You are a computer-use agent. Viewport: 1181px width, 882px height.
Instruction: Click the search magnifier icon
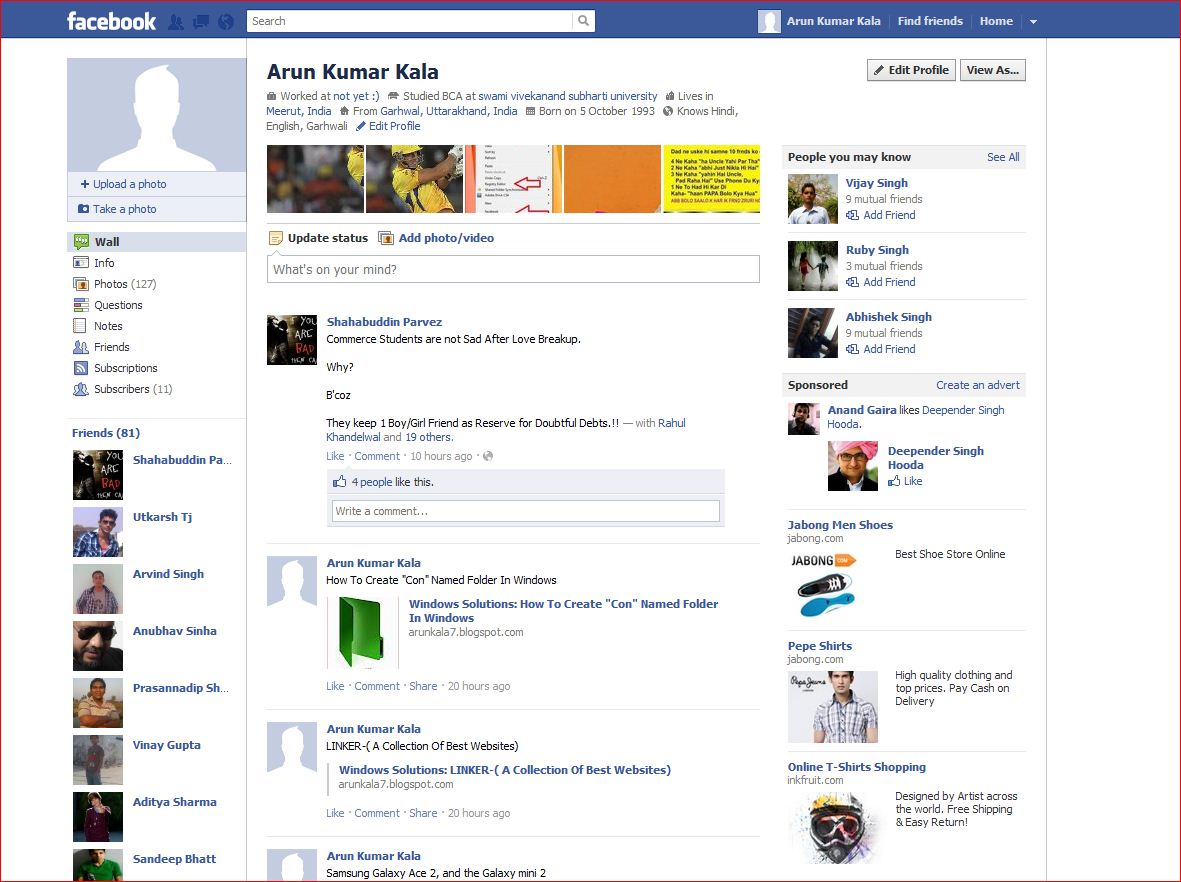(583, 20)
